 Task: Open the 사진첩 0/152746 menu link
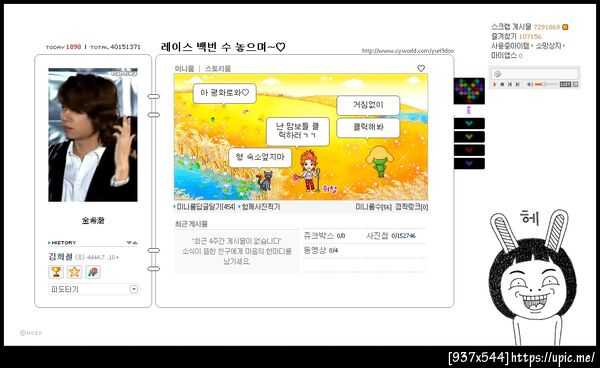tap(391, 236)
